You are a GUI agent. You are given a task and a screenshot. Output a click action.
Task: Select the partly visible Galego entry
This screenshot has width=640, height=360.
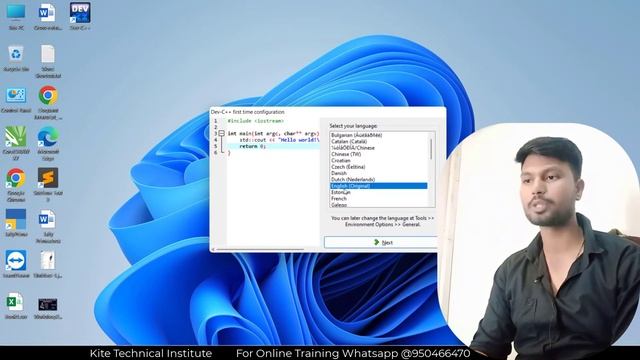click(x=378, y=204)
